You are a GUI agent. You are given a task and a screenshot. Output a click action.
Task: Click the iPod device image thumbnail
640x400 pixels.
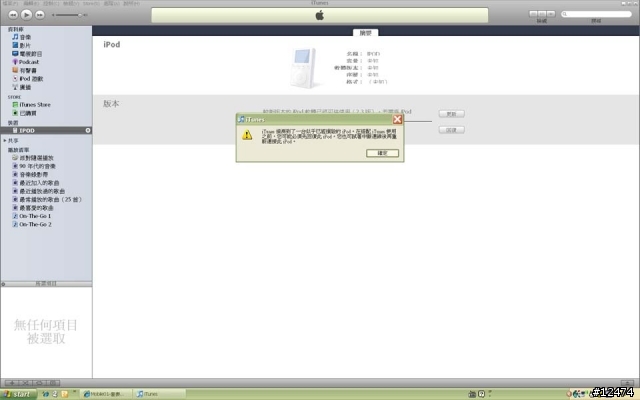click(304, 68)
